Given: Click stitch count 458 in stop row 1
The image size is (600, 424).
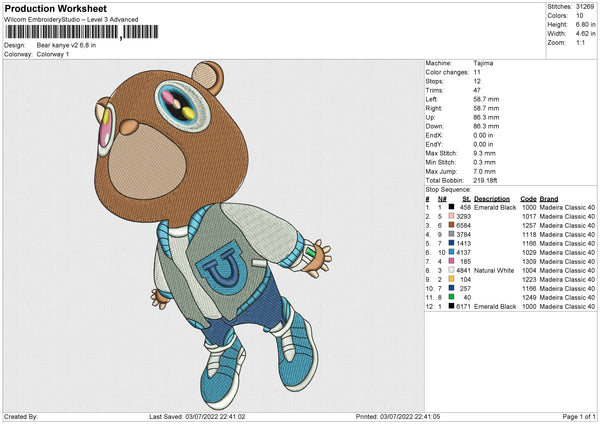Looking at the screenshot, I should click(x=465, y=207).
